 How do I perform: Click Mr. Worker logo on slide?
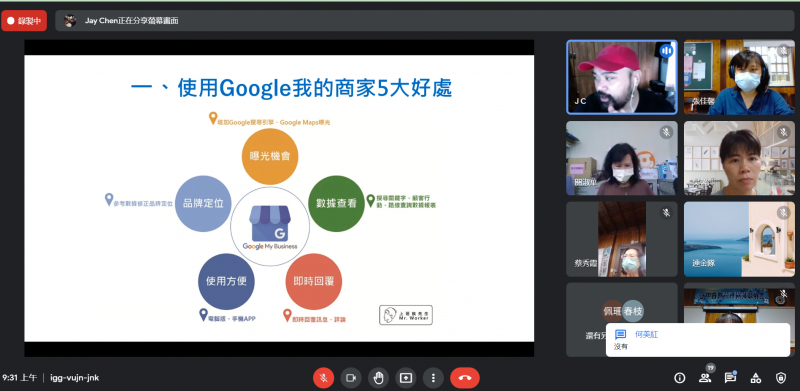(x=406, y=315)
